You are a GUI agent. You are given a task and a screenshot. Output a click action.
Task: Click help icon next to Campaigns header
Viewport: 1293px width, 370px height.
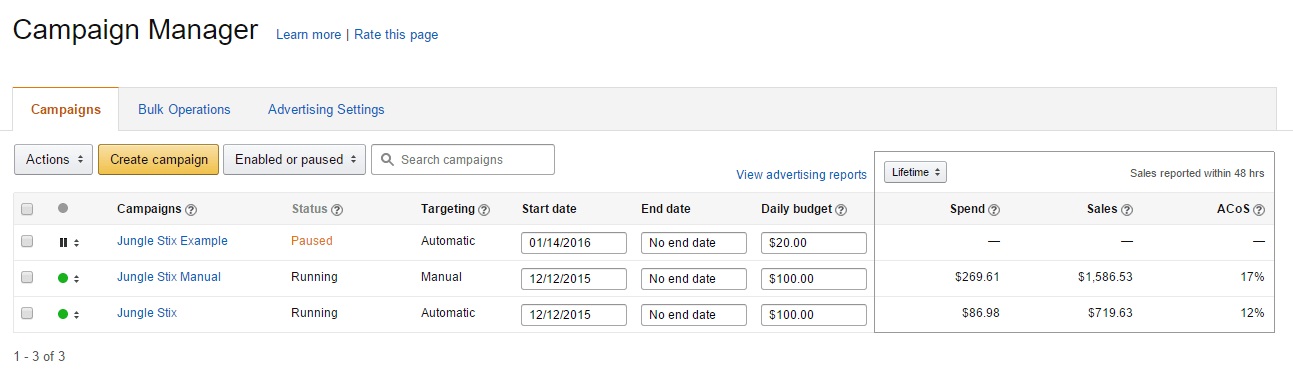[191, 210]
